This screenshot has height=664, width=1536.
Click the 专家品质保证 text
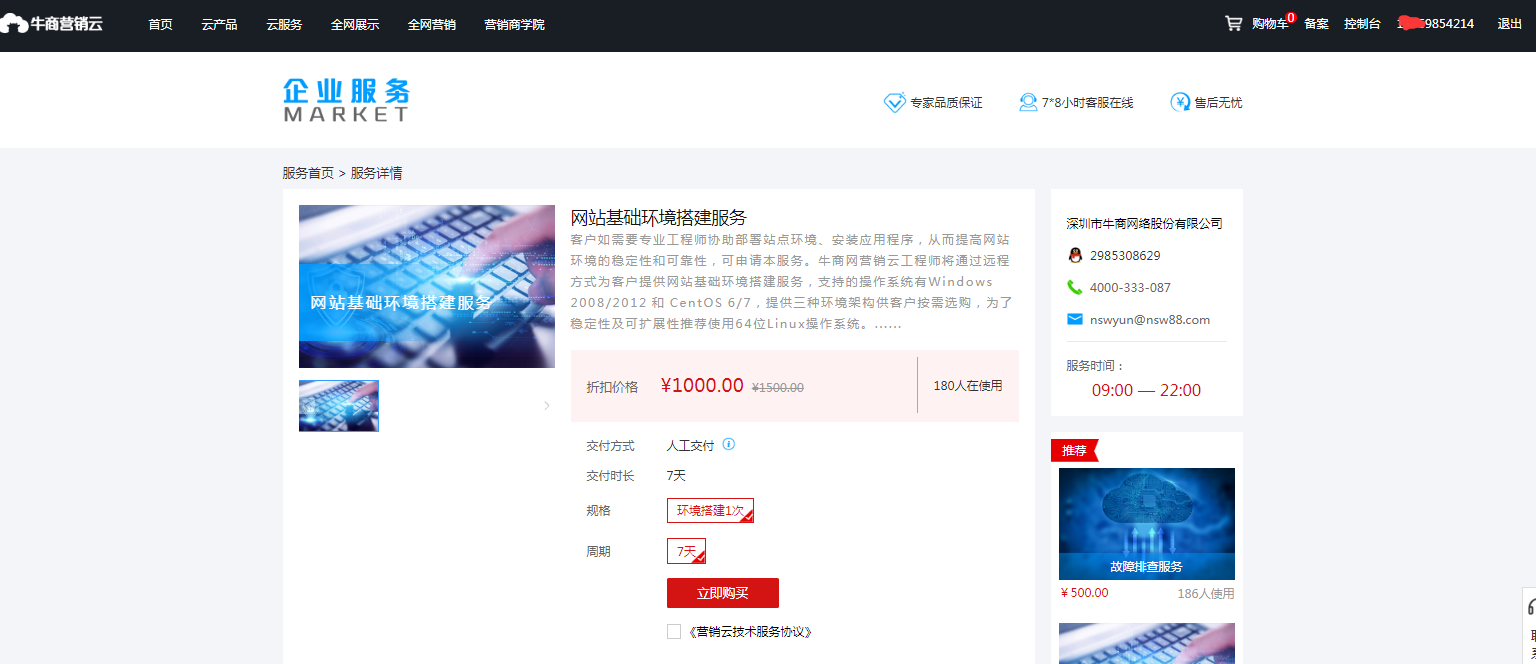pos(946,103)
